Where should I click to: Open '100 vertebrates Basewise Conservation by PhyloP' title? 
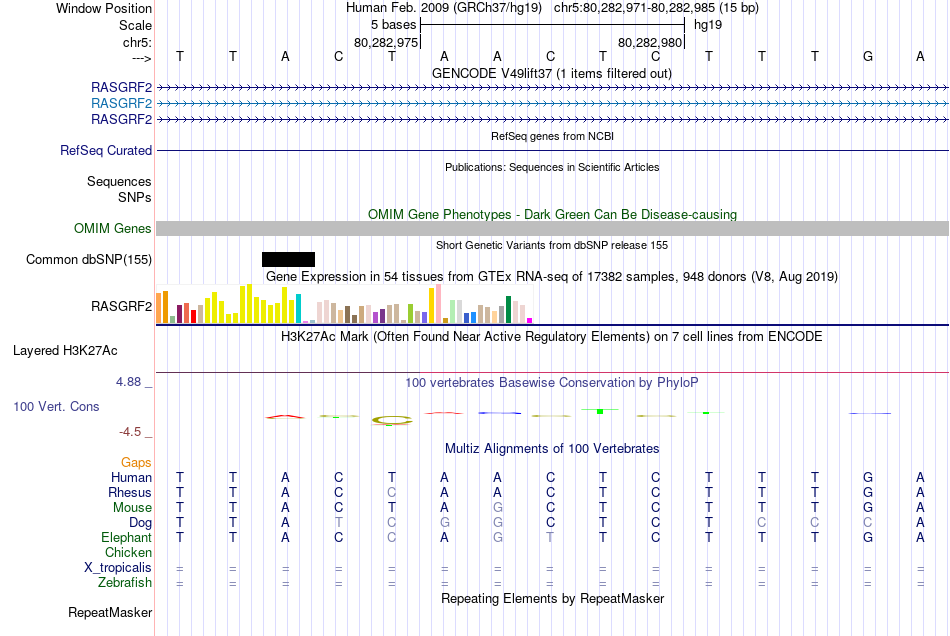(552, 383)
